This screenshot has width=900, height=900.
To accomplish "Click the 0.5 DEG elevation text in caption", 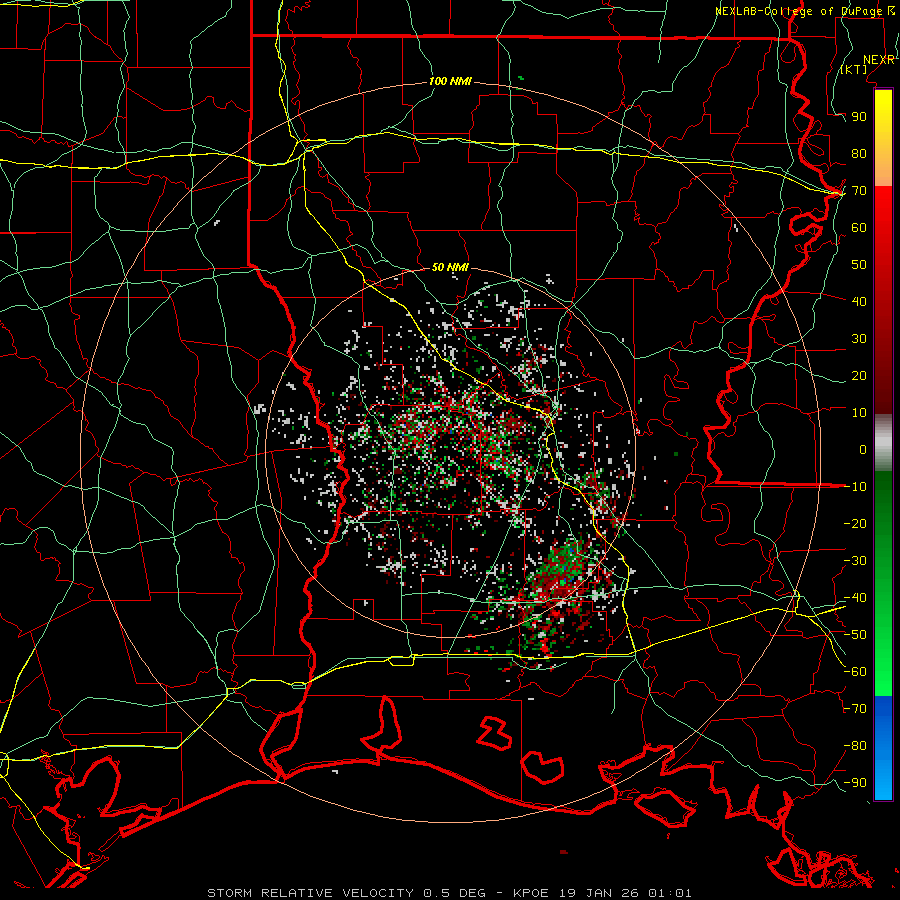I will 454,893.
